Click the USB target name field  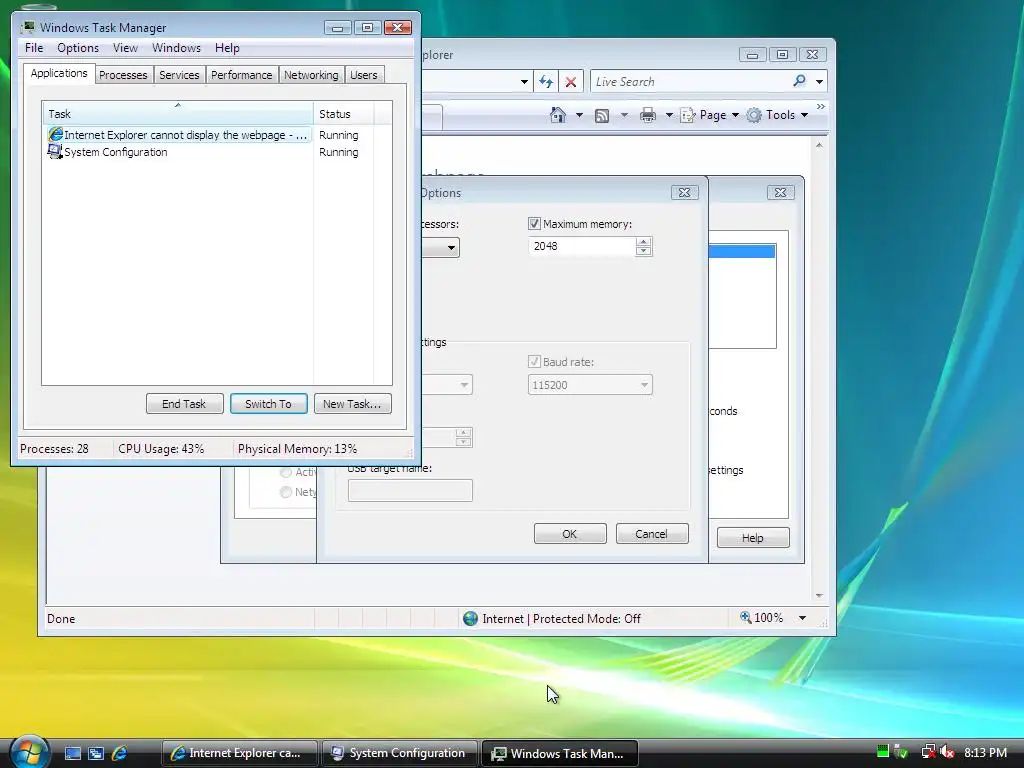(410, 490)
